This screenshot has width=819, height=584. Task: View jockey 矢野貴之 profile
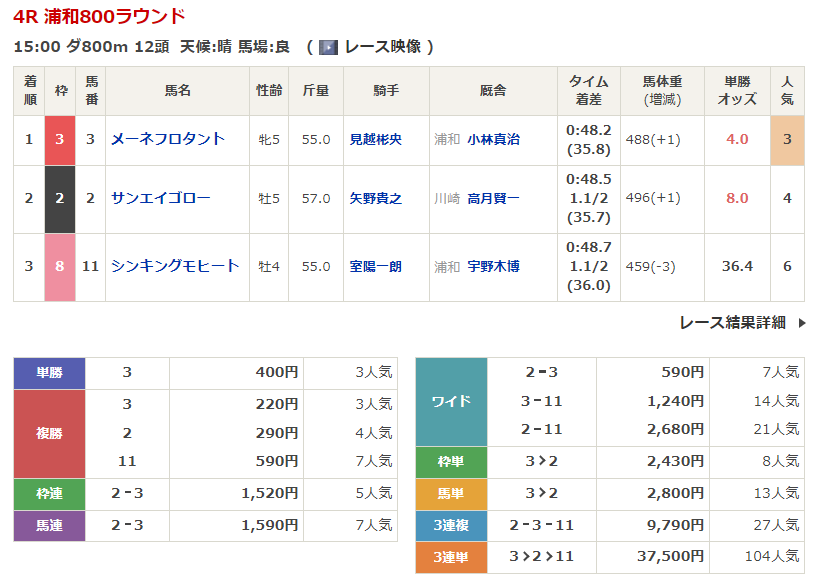click(375, 199)
